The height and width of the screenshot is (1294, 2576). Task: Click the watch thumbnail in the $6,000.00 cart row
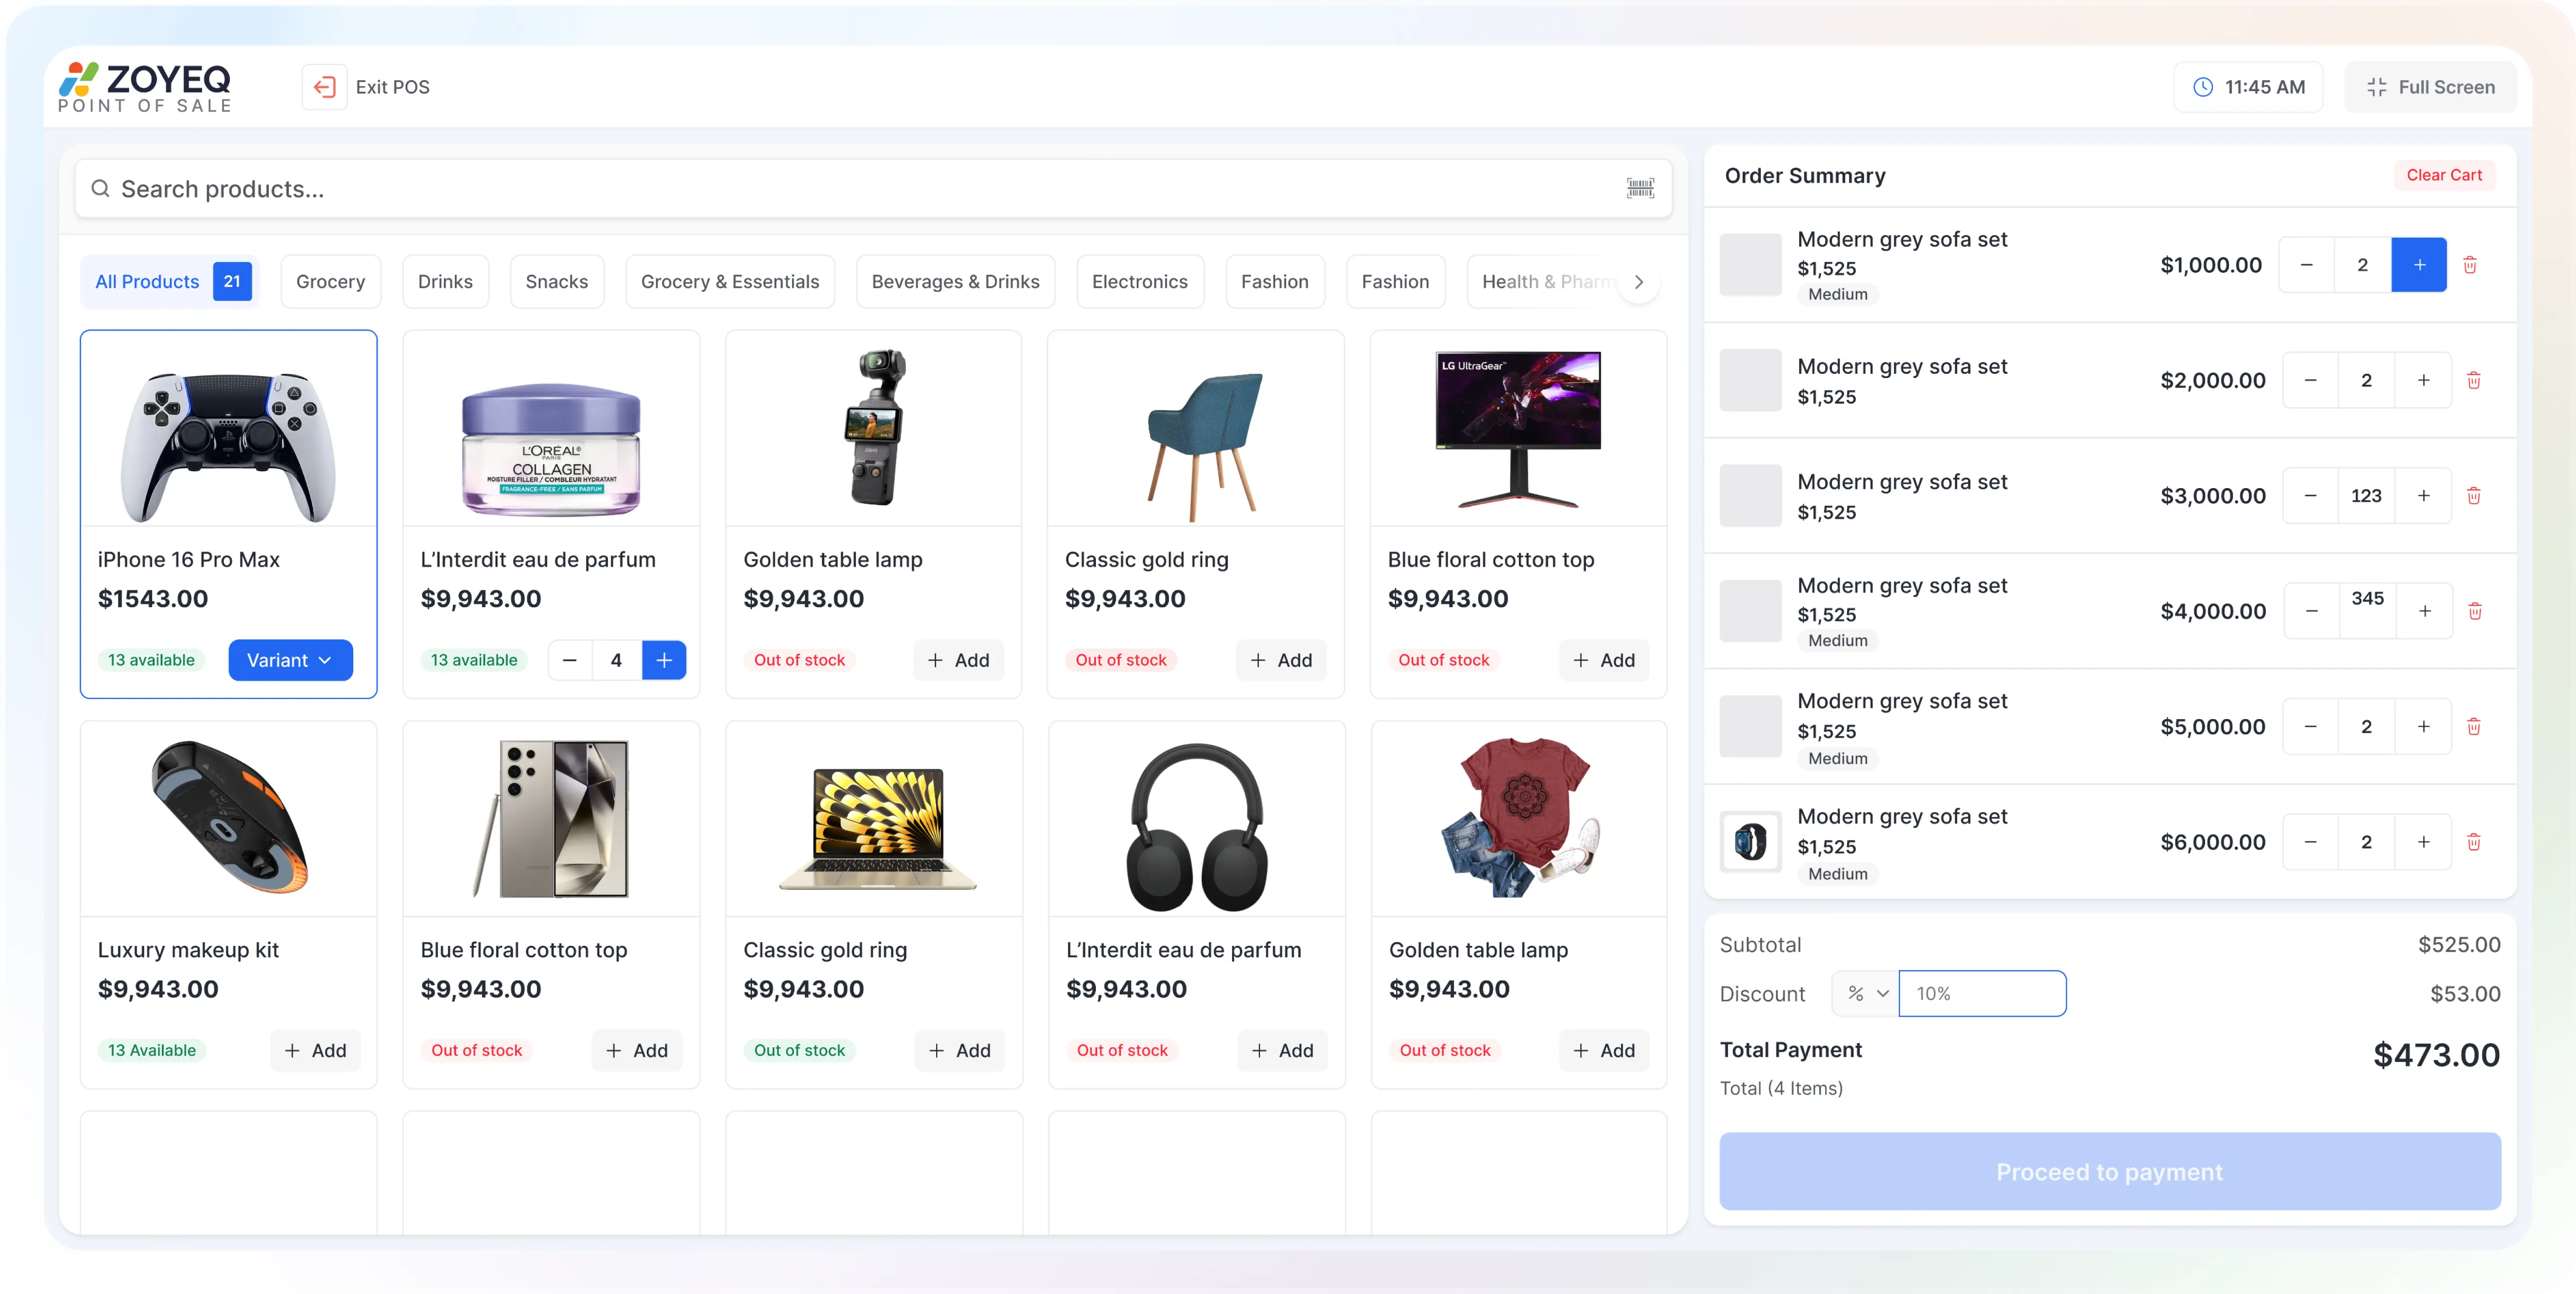[1750, 842]
